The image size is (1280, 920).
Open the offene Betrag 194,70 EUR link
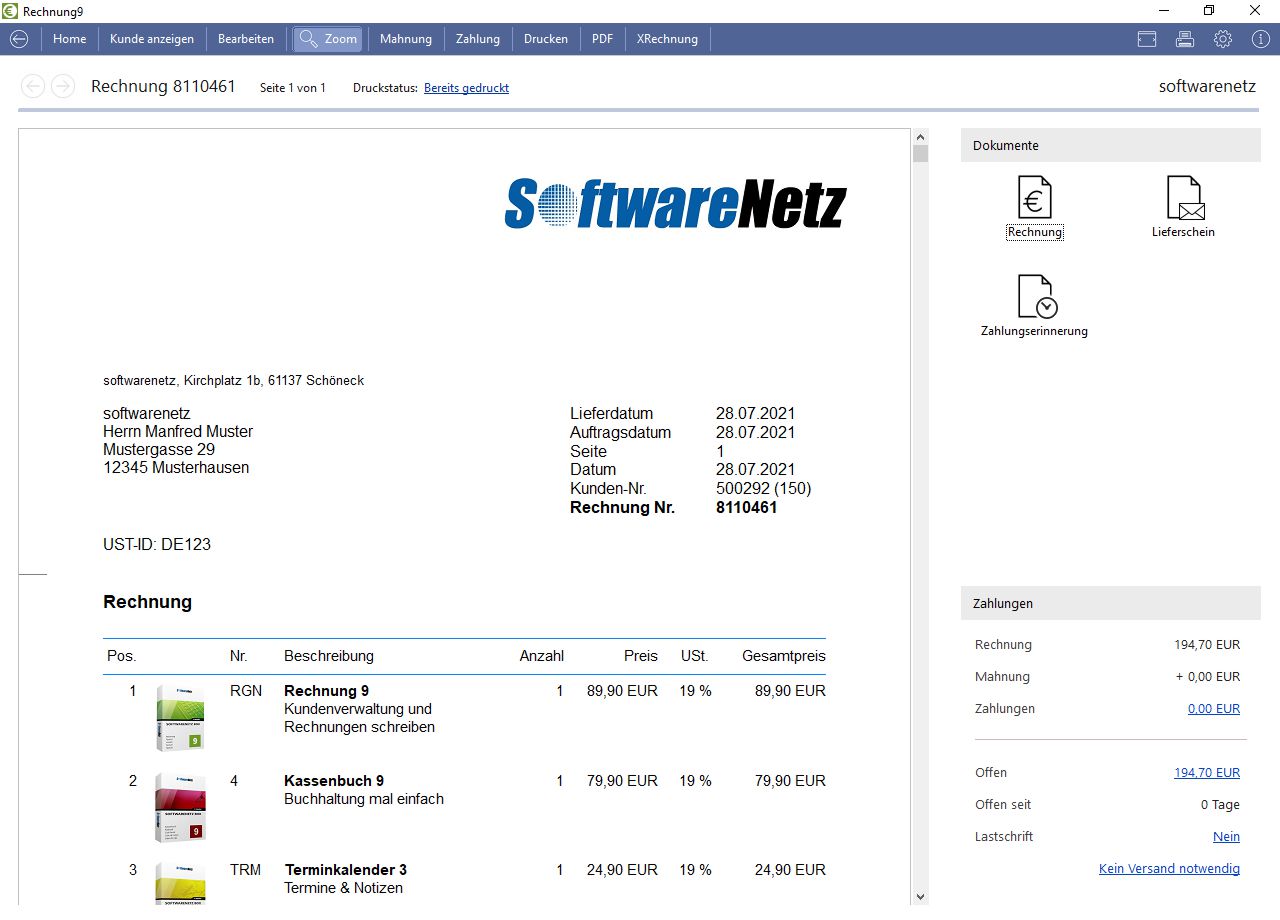[x=1207, y=772]
